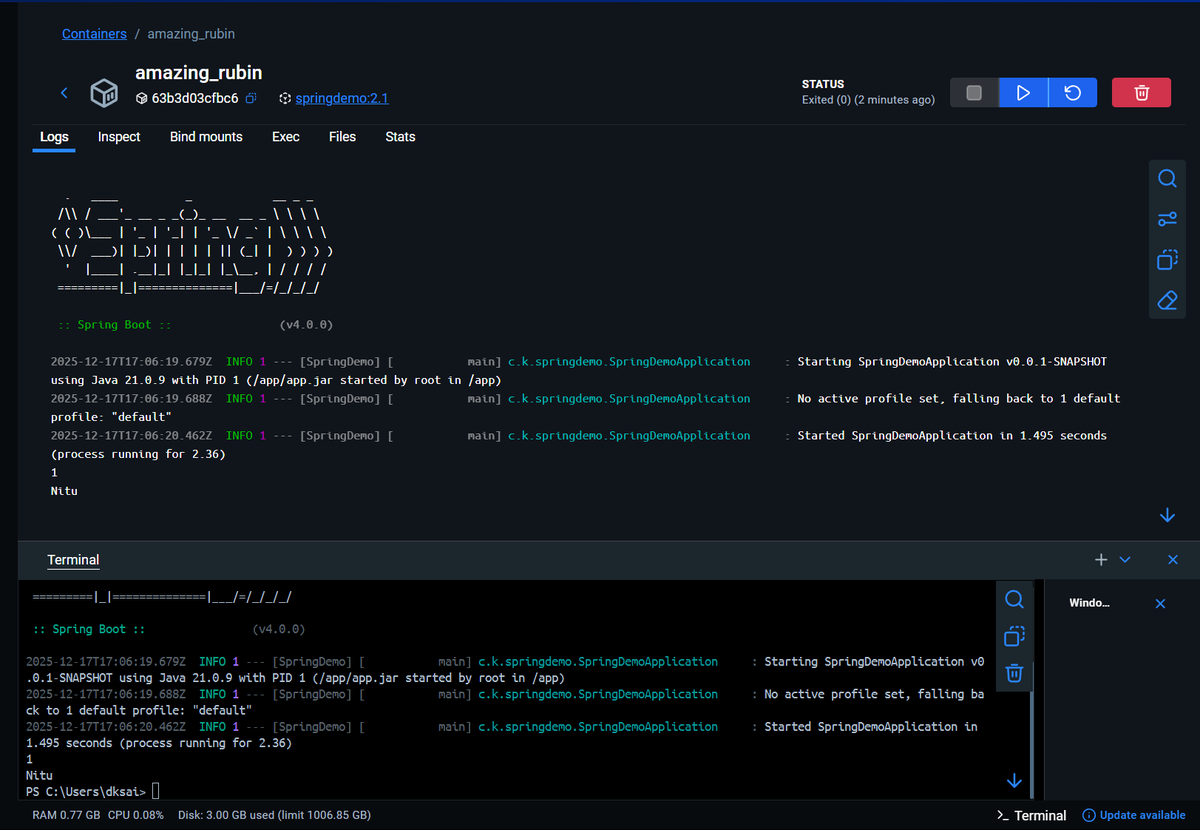Open the shell type dropdown in Terminal
This screenshot has height=830, width=1200.
click(1125, 560)
